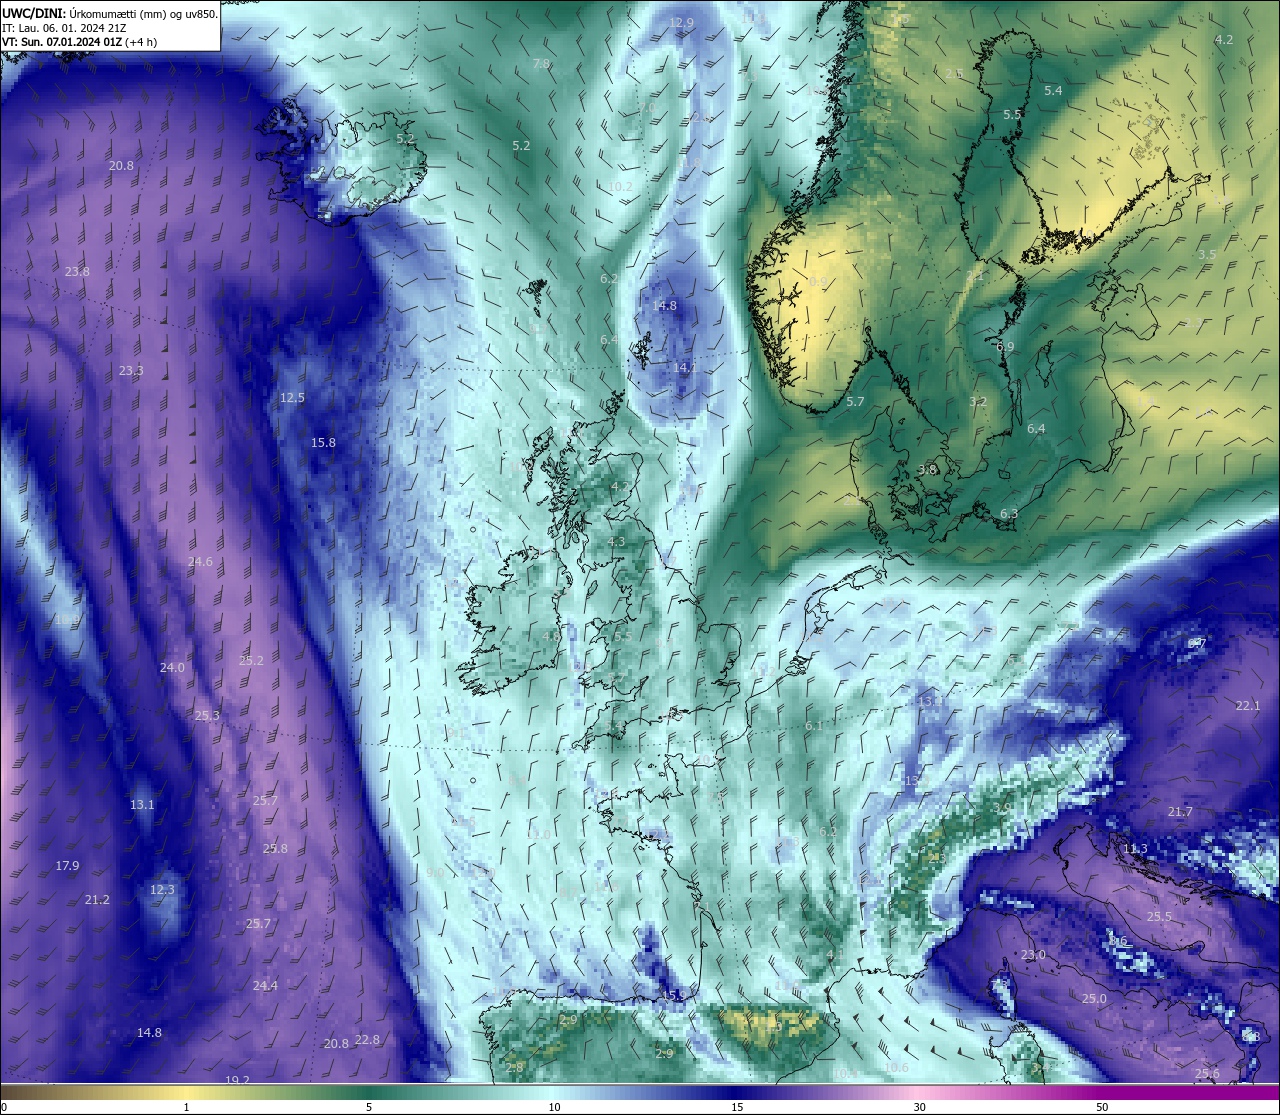Screen dimensions: 1280x1115
Task: Click the map value 19.2
Action: pyautogui.click(x=237, y=1080)
